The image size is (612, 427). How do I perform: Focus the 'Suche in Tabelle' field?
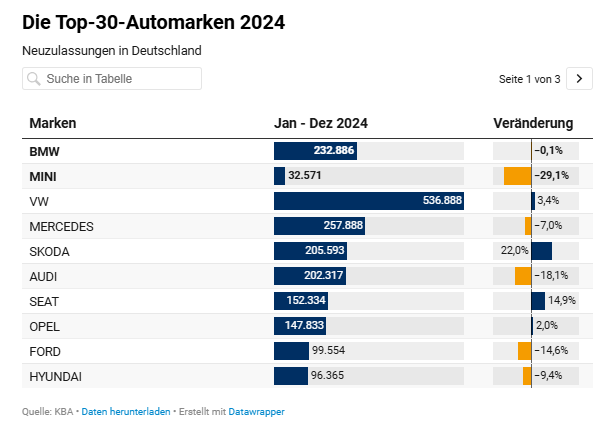(112, 79)
